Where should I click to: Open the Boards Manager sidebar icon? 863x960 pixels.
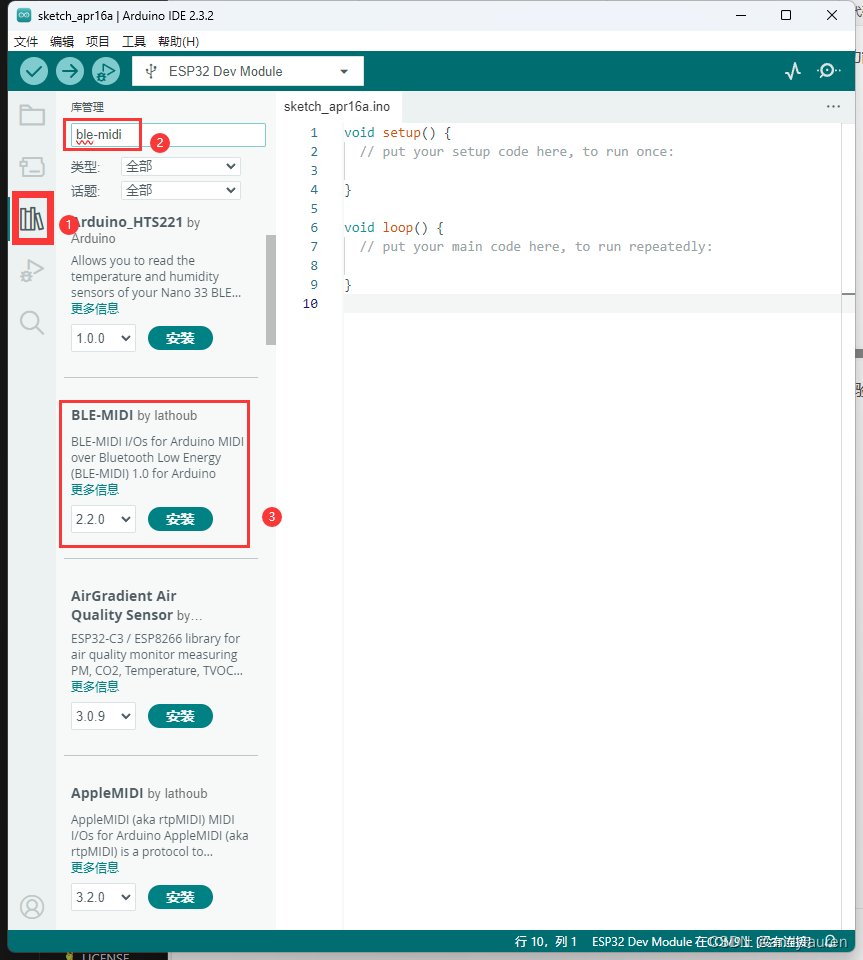tap(32, 167)
